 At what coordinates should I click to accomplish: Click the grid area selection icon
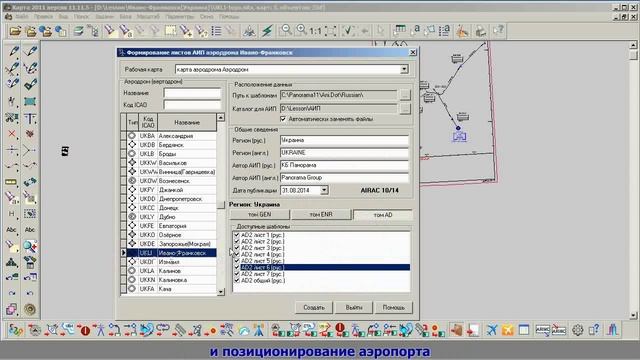(171, 31)
